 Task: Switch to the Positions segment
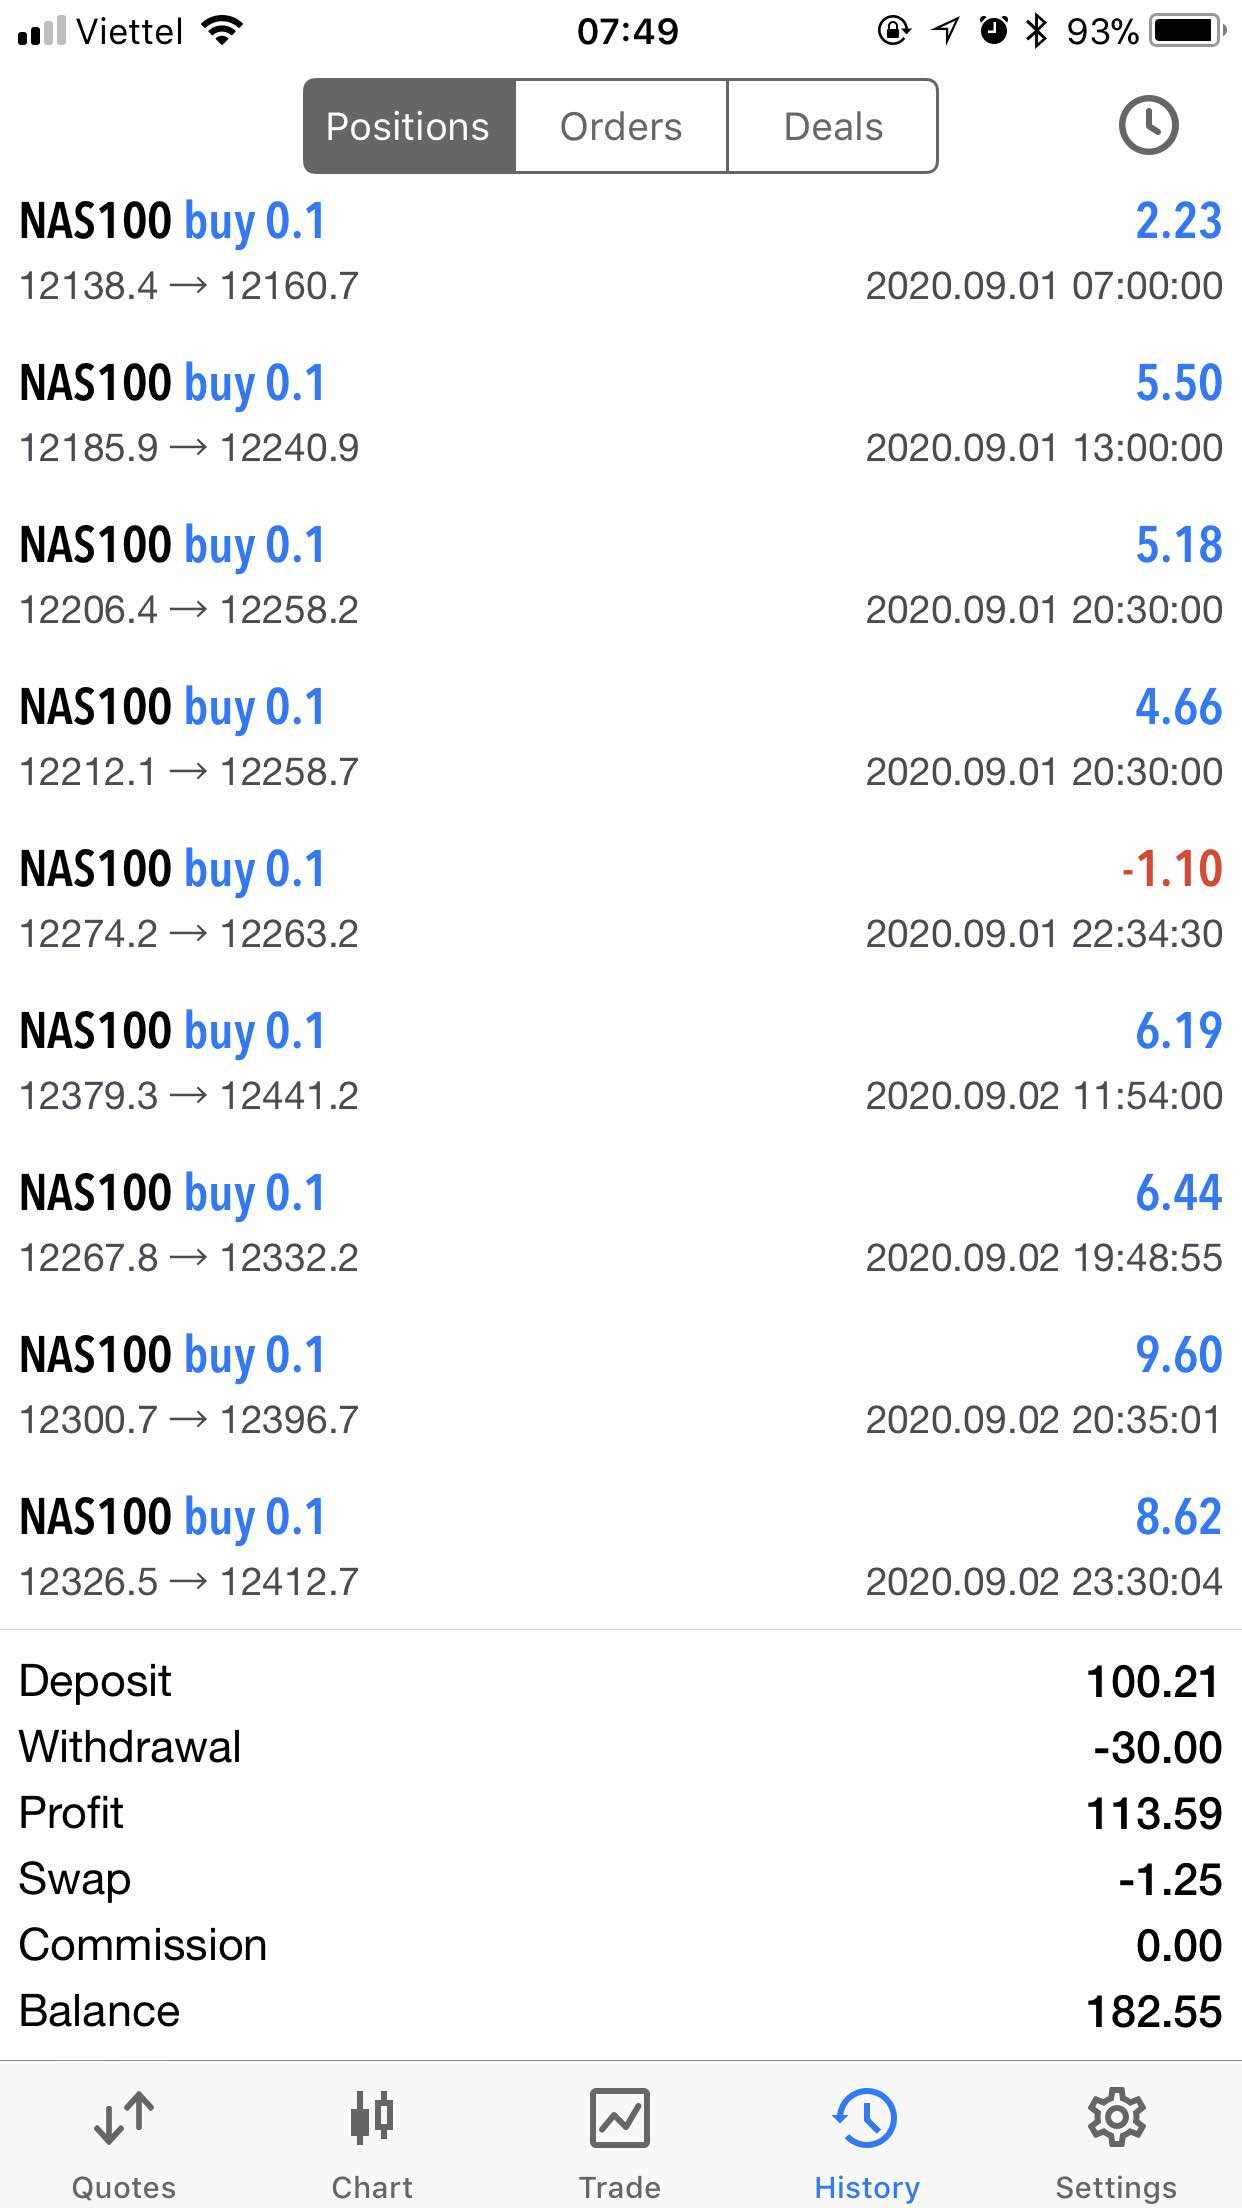pyautogui.click(x=409, y=127)
